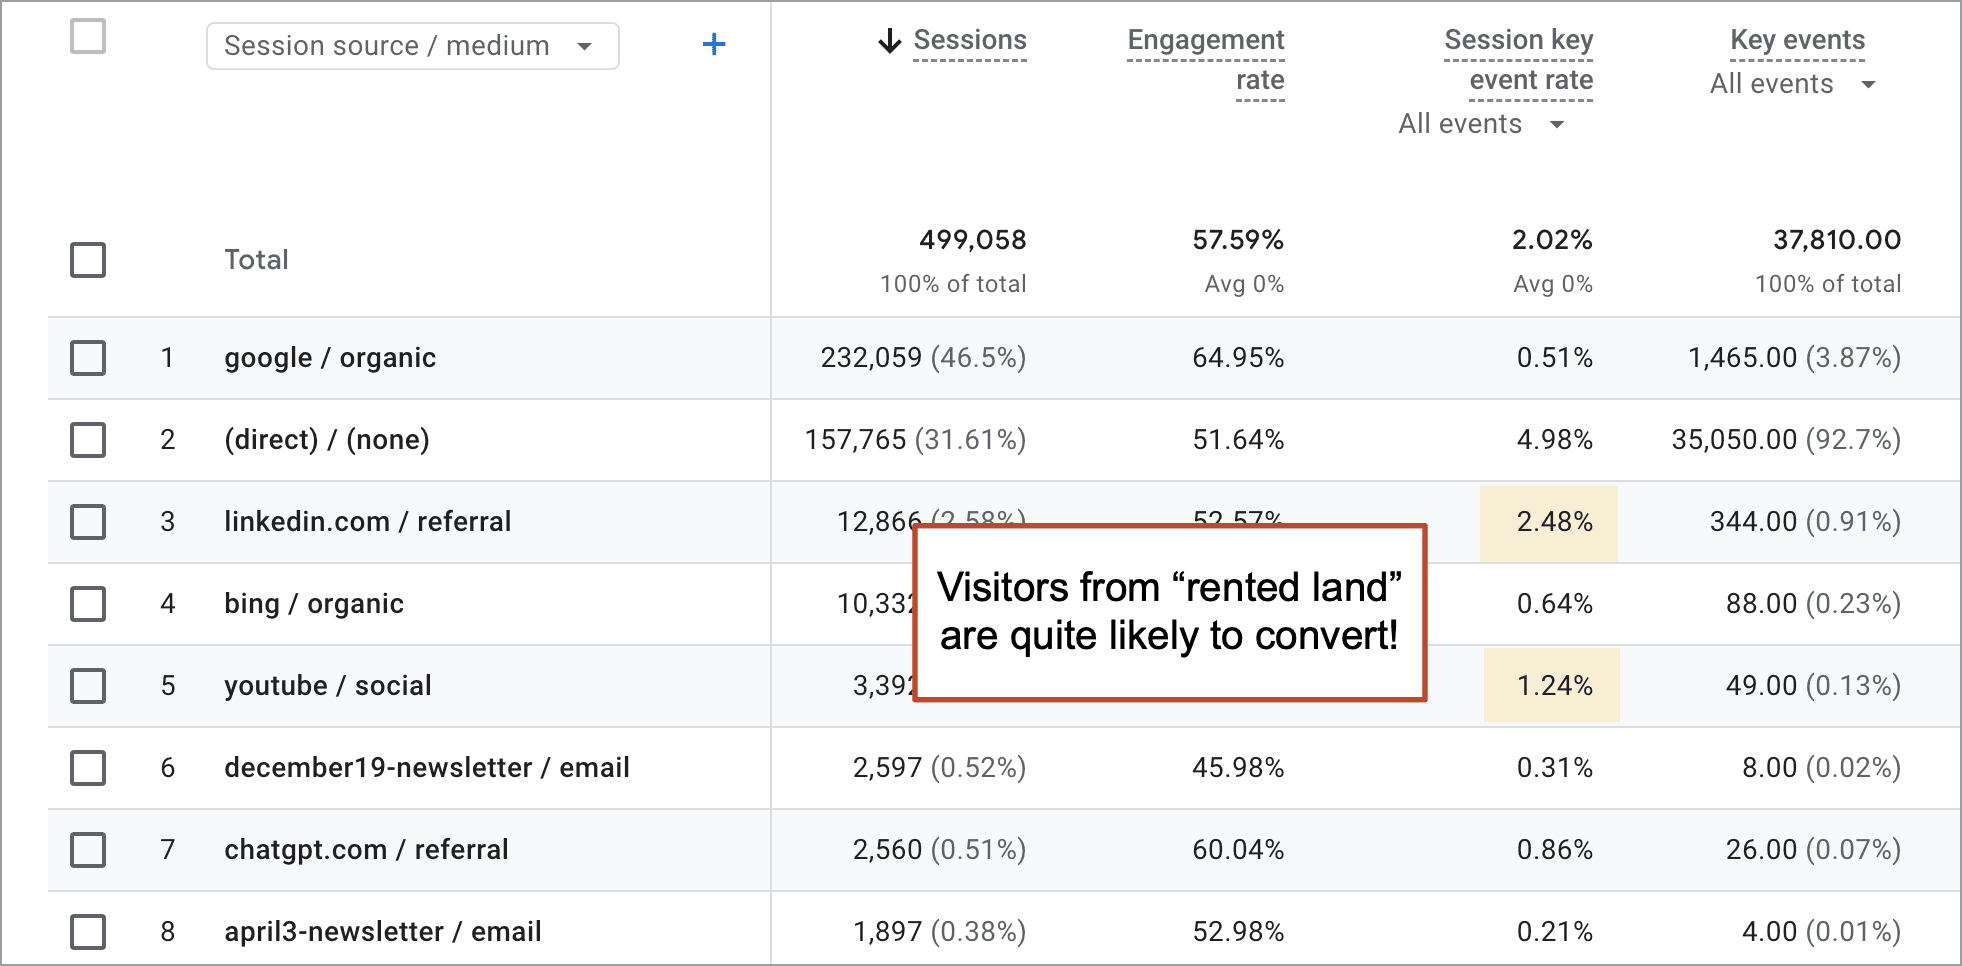
Task: Click the 64.95% engagement rate cell
Action: point(1238,358)
